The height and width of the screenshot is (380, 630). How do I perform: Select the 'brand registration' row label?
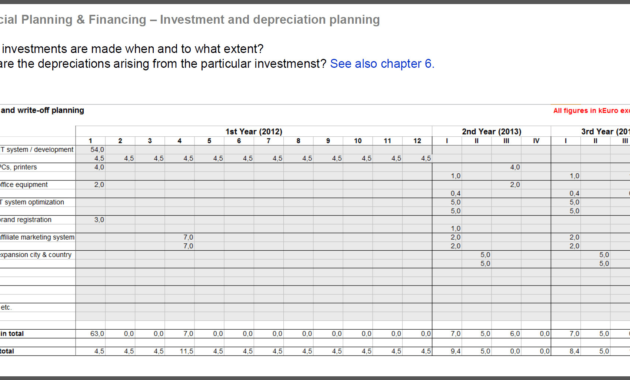(x=26, y=220)
